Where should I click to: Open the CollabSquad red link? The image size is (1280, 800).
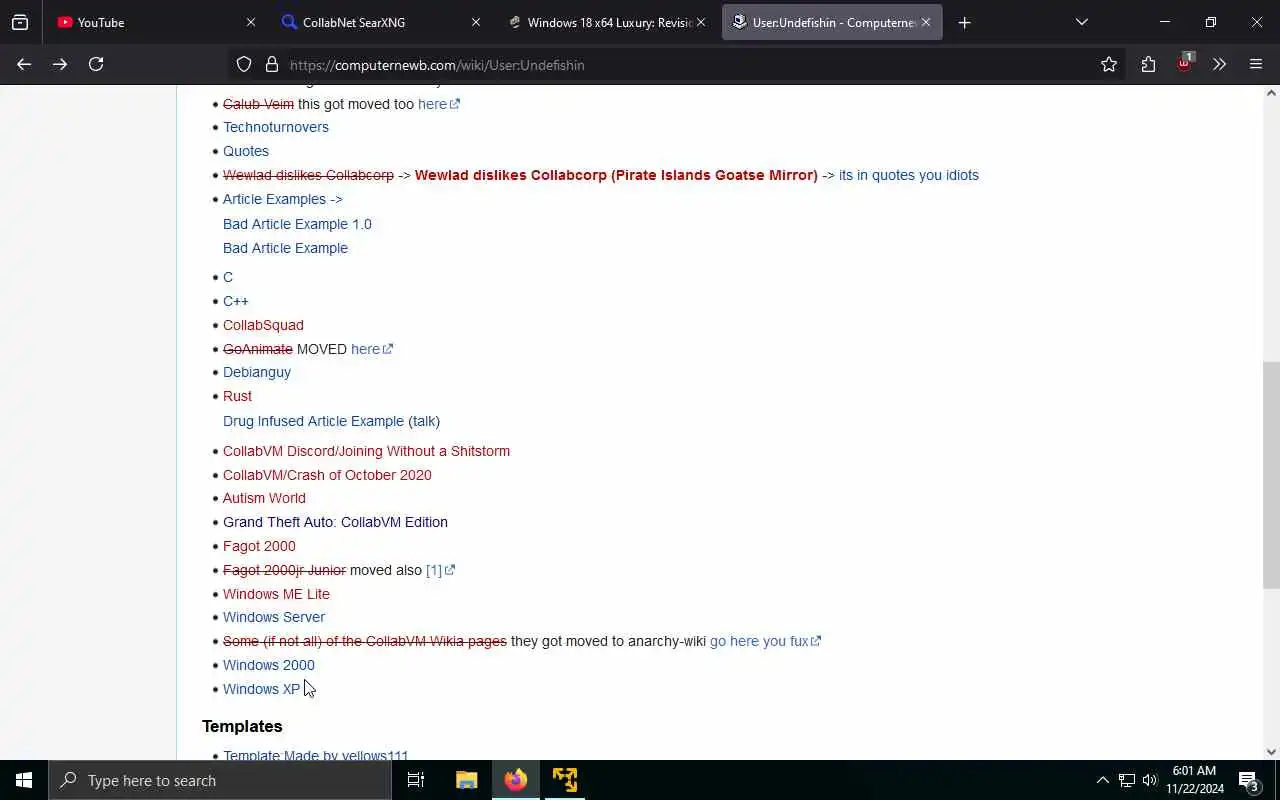click(x=263, y=325)
